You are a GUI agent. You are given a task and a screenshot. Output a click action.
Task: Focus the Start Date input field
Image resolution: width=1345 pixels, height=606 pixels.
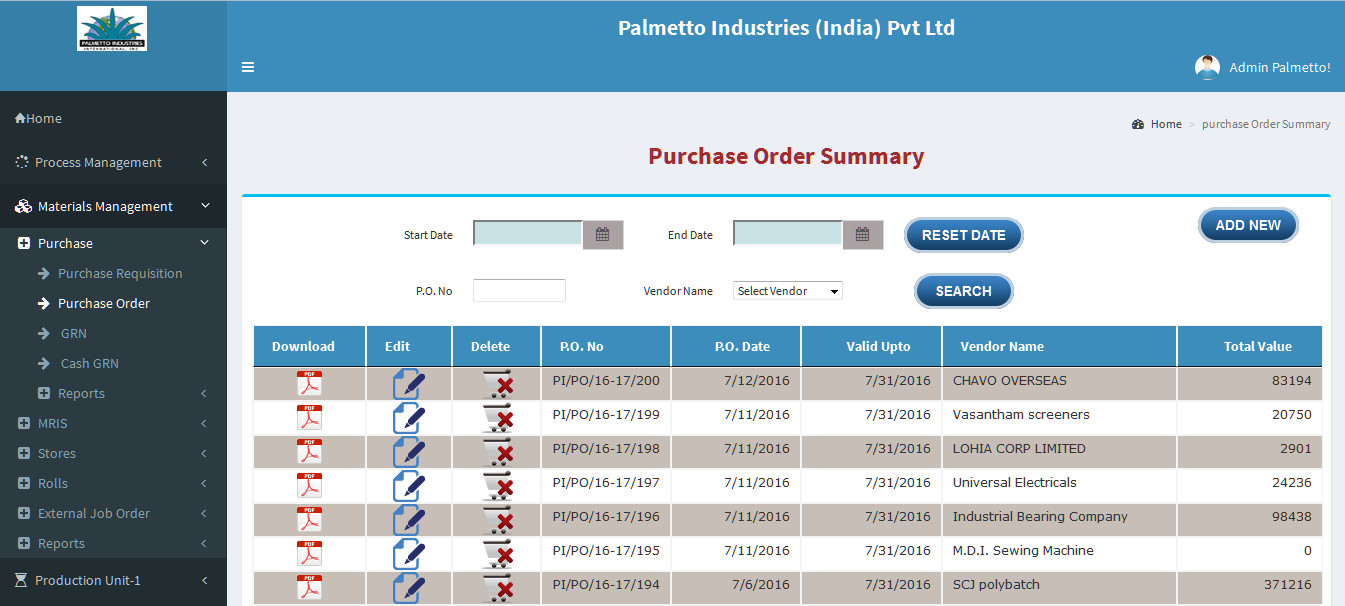pos(528,235)
